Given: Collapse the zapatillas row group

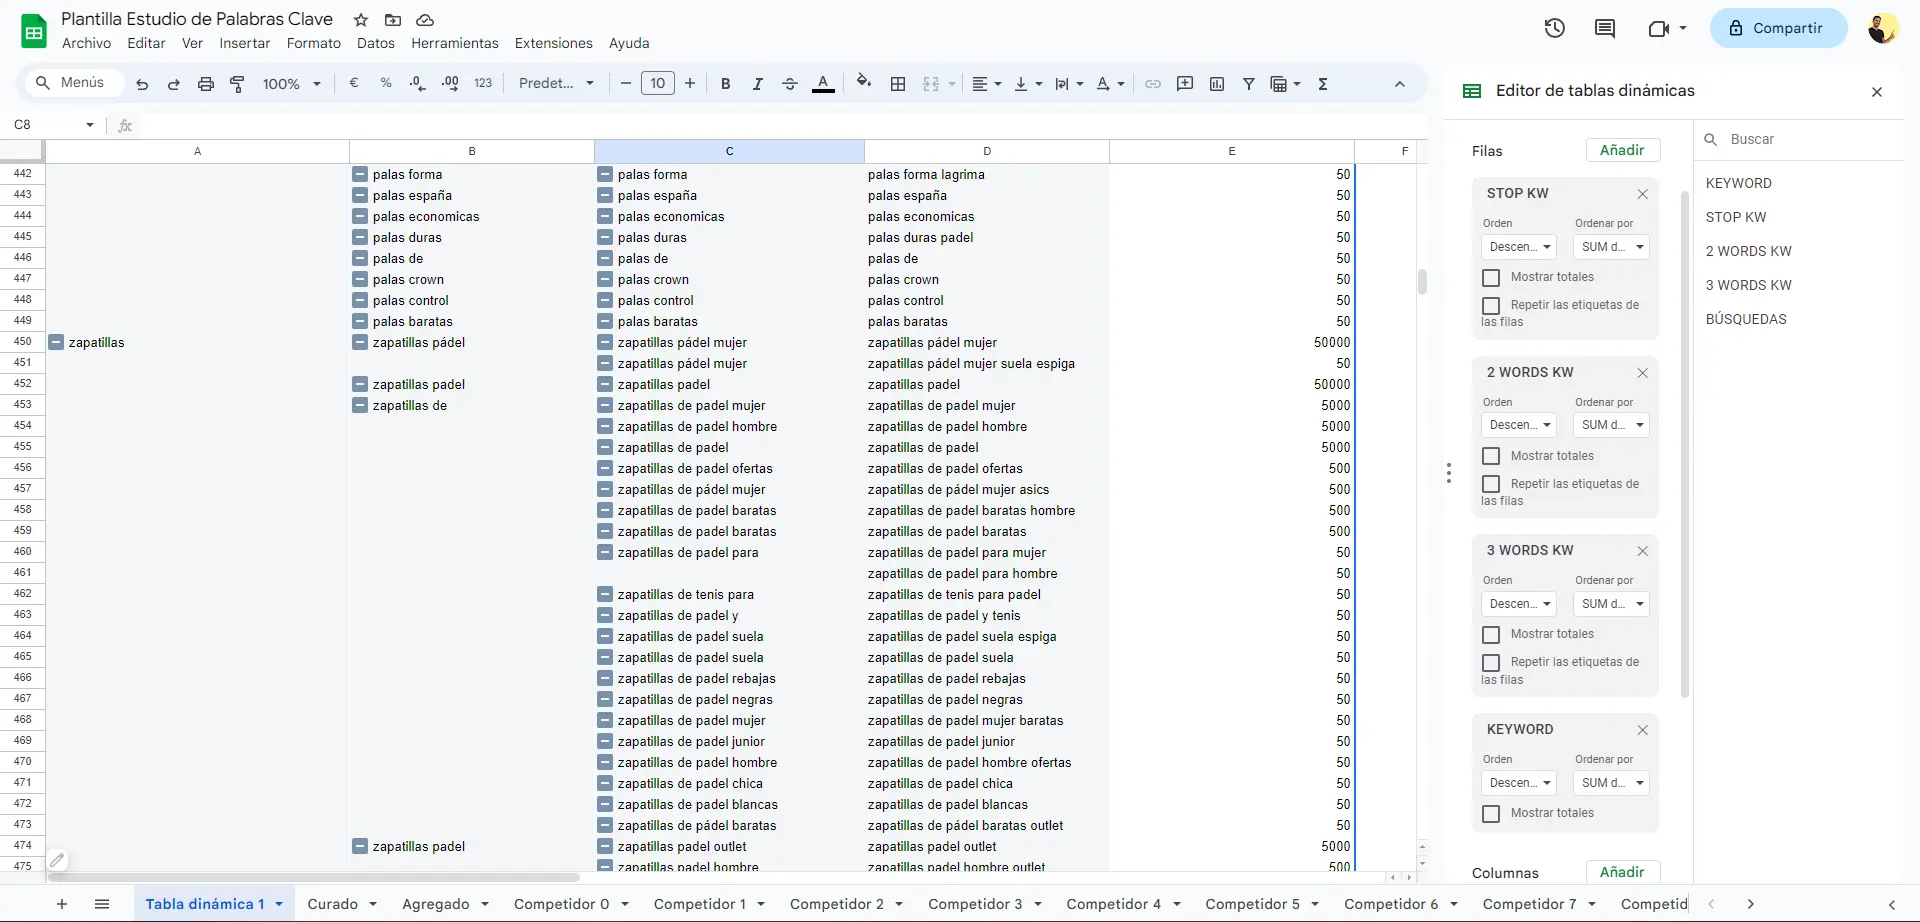Looking at the screenshot, I should click(57, 342).
